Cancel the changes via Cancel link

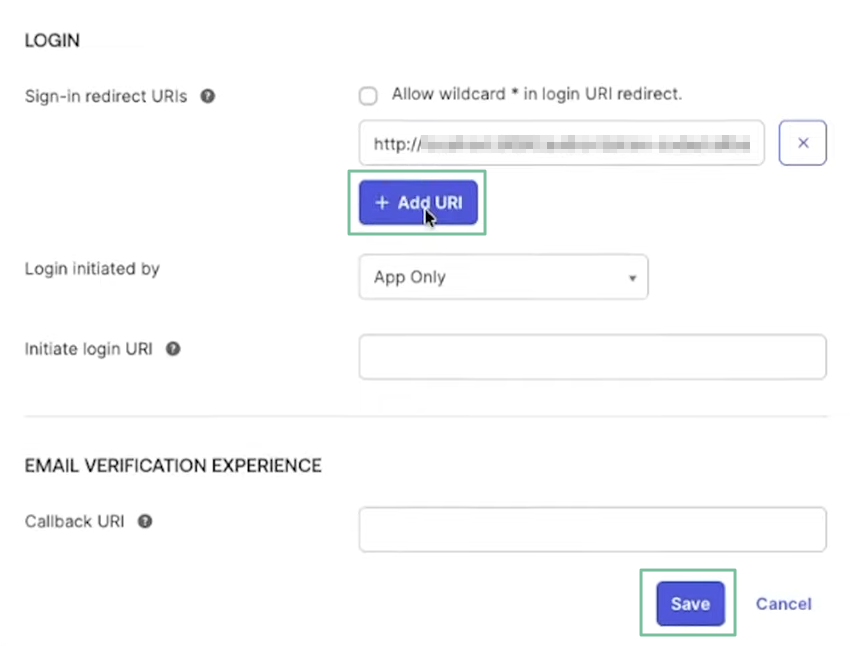tap(783, 604)
